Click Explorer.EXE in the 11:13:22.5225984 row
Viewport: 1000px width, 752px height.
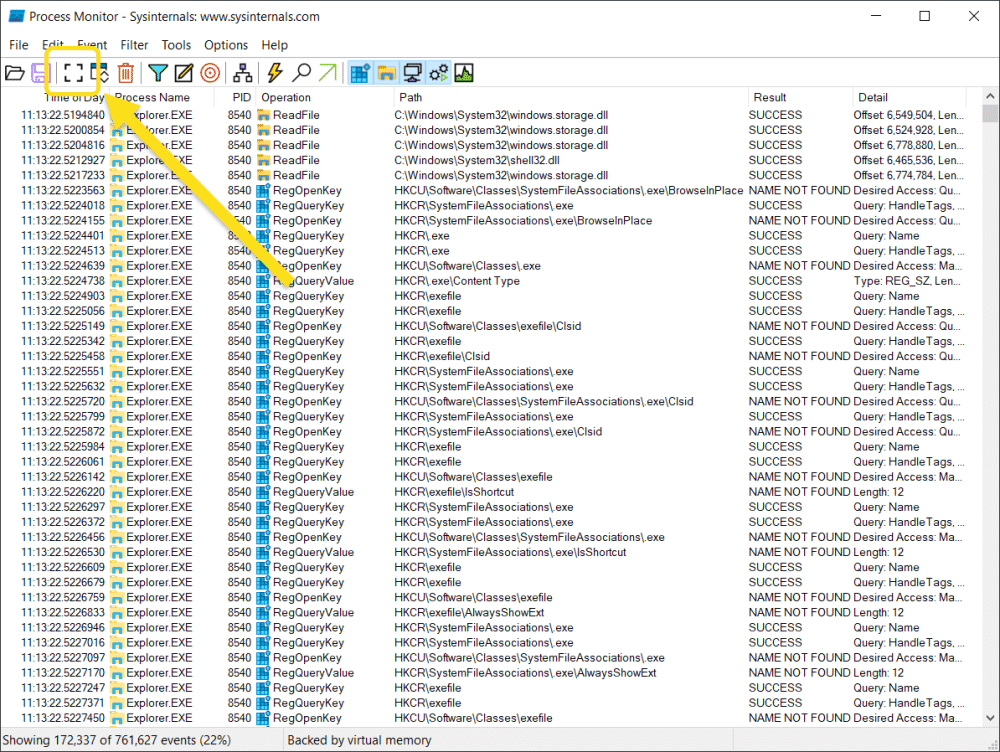tap(159, 447)
